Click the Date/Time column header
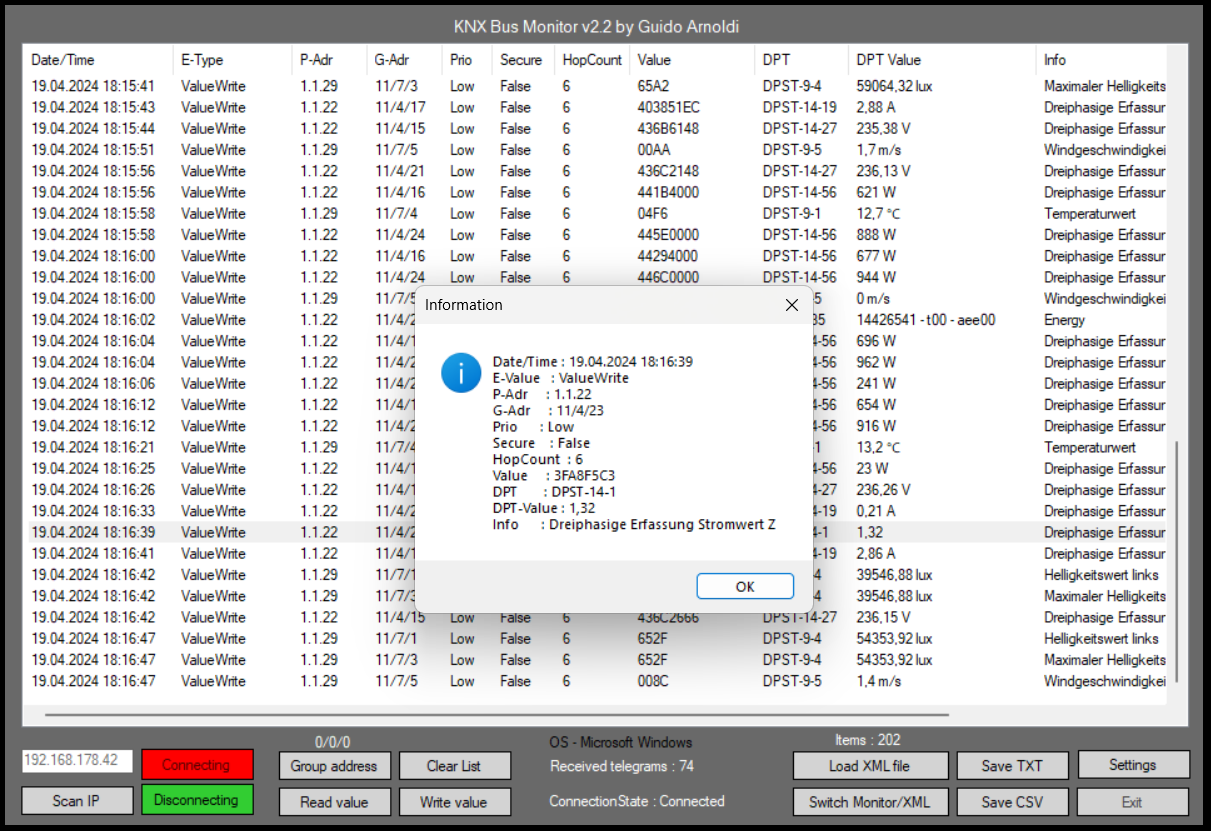1211x831 pixels. point(58,59)
